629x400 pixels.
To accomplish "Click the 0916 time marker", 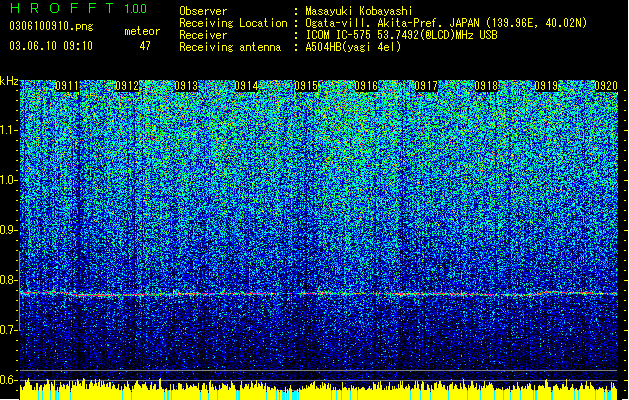I will pyautogui.click(x=366, y=86).
